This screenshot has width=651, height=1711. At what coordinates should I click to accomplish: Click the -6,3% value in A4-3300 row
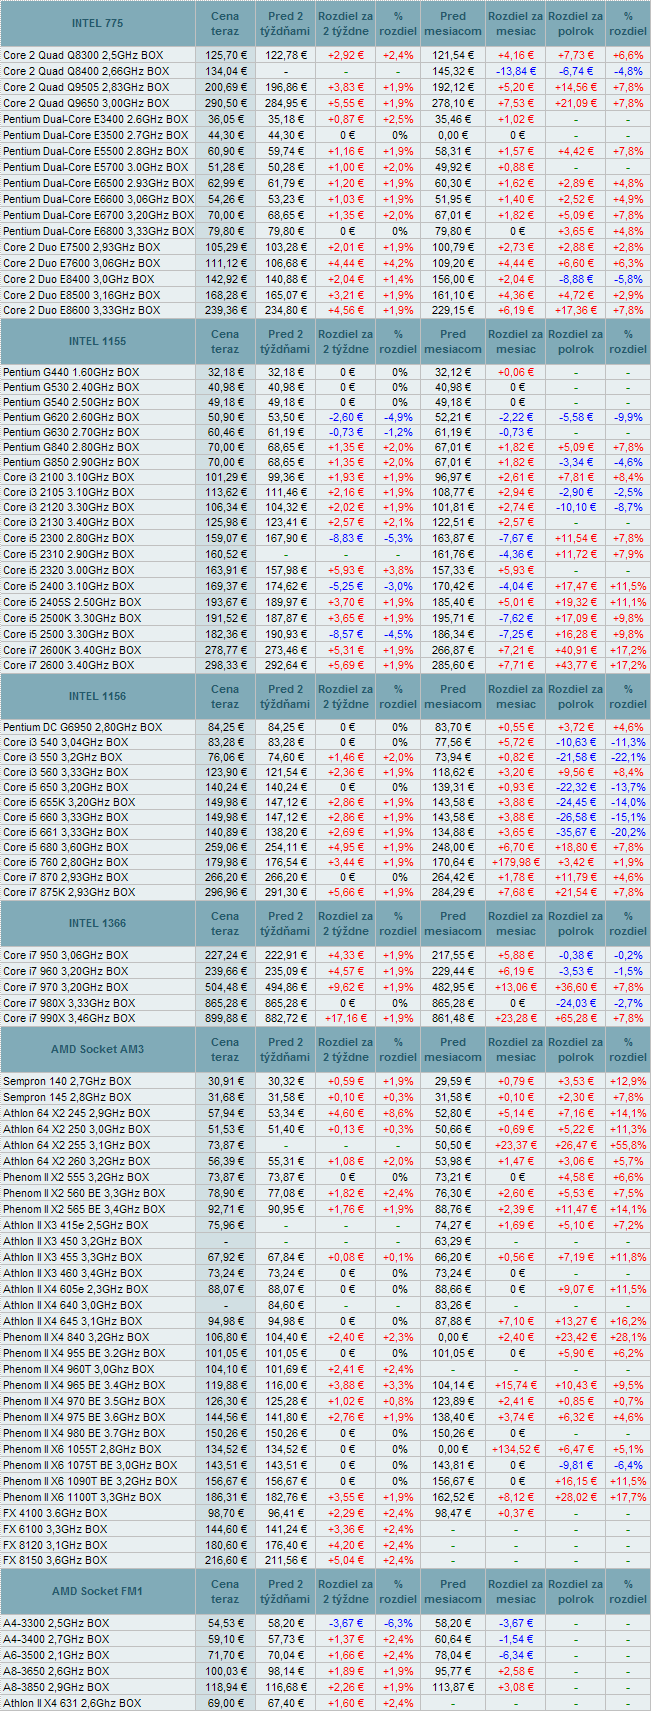coord(398,1624)
